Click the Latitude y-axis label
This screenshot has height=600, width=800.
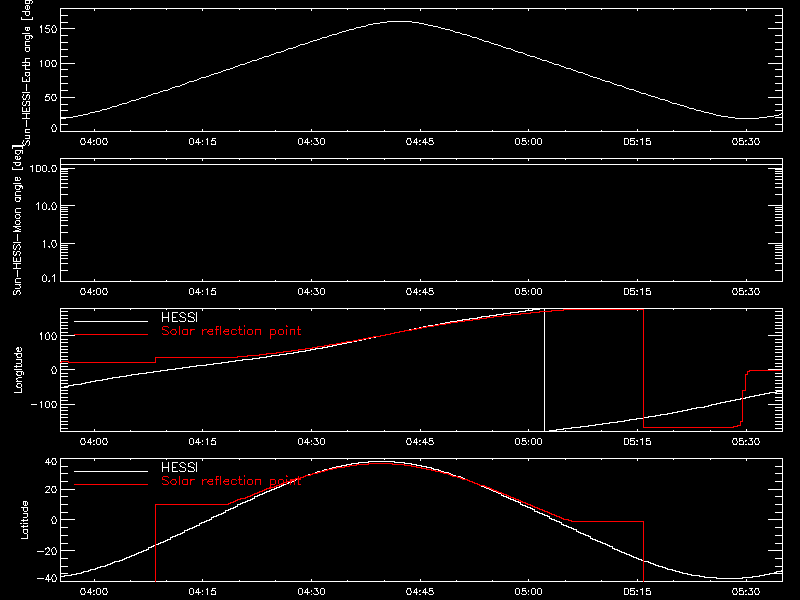point(24,520)
